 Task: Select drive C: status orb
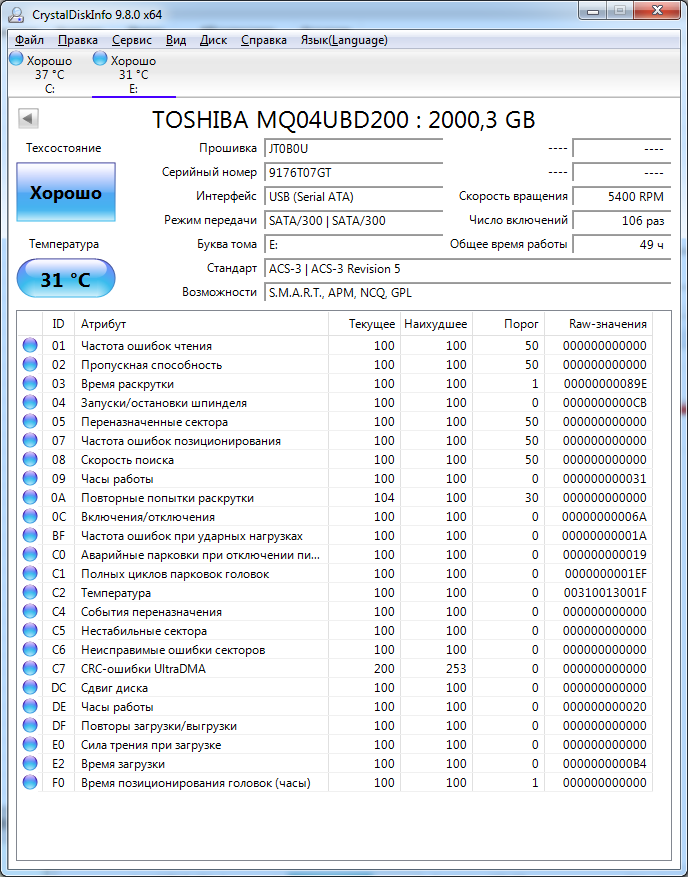coord(17,58)
